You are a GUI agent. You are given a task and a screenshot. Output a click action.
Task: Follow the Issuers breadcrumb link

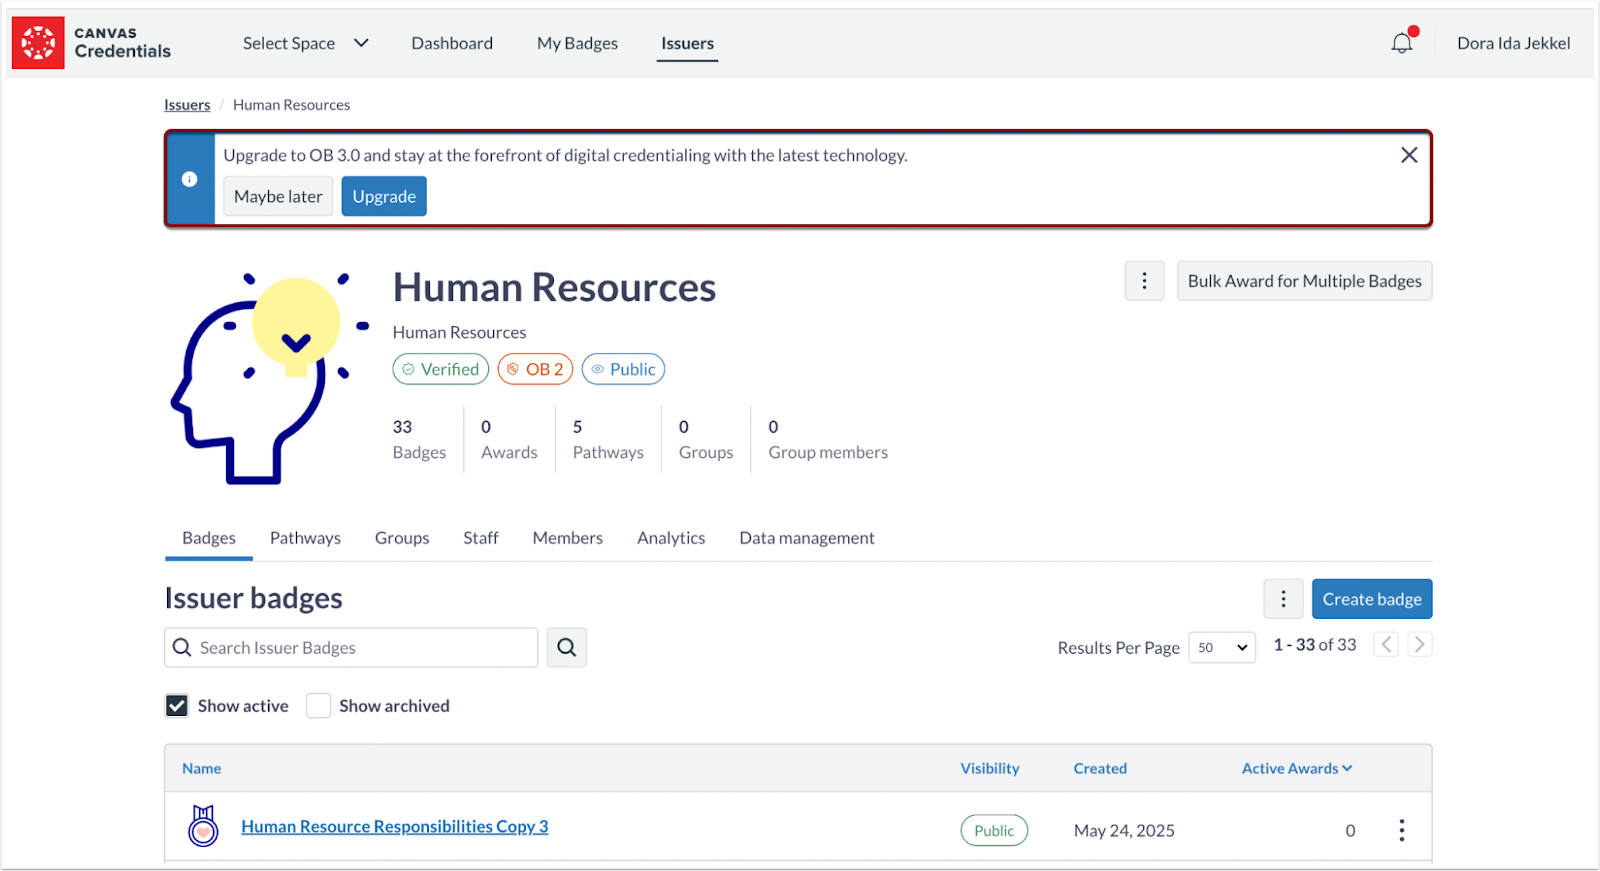[x=187, y=105]
